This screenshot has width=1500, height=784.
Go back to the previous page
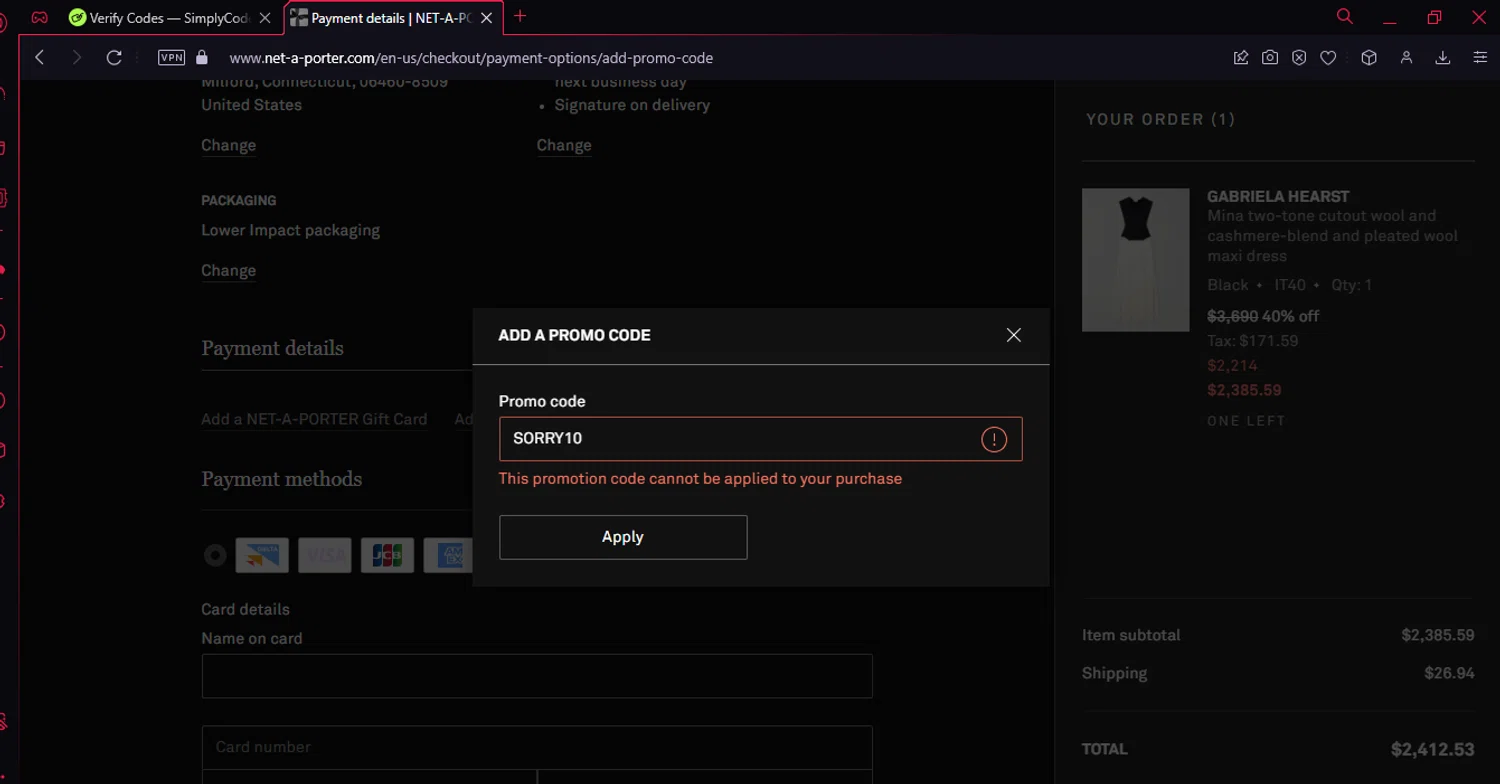[40, 58]
